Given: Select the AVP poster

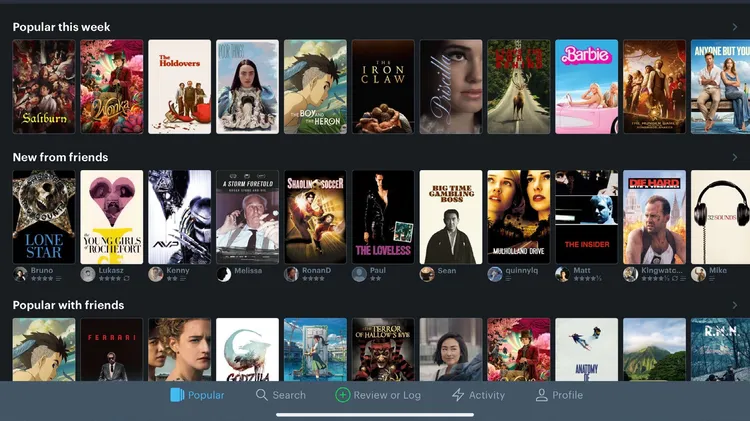Looking at the screenshot, I should click(x=179, y=217).
